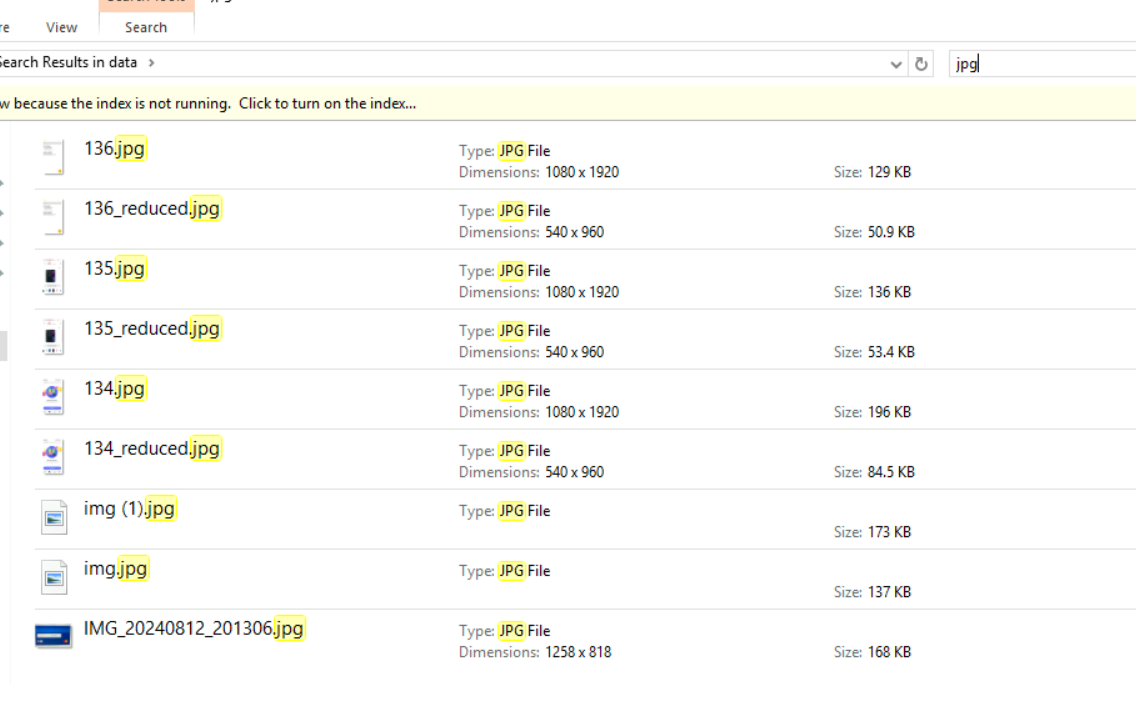Click the 135.jpg file thumbnail icon
Image resolution: width=1136 pixels, height=707 pixels.
click(x=53, y=278)
